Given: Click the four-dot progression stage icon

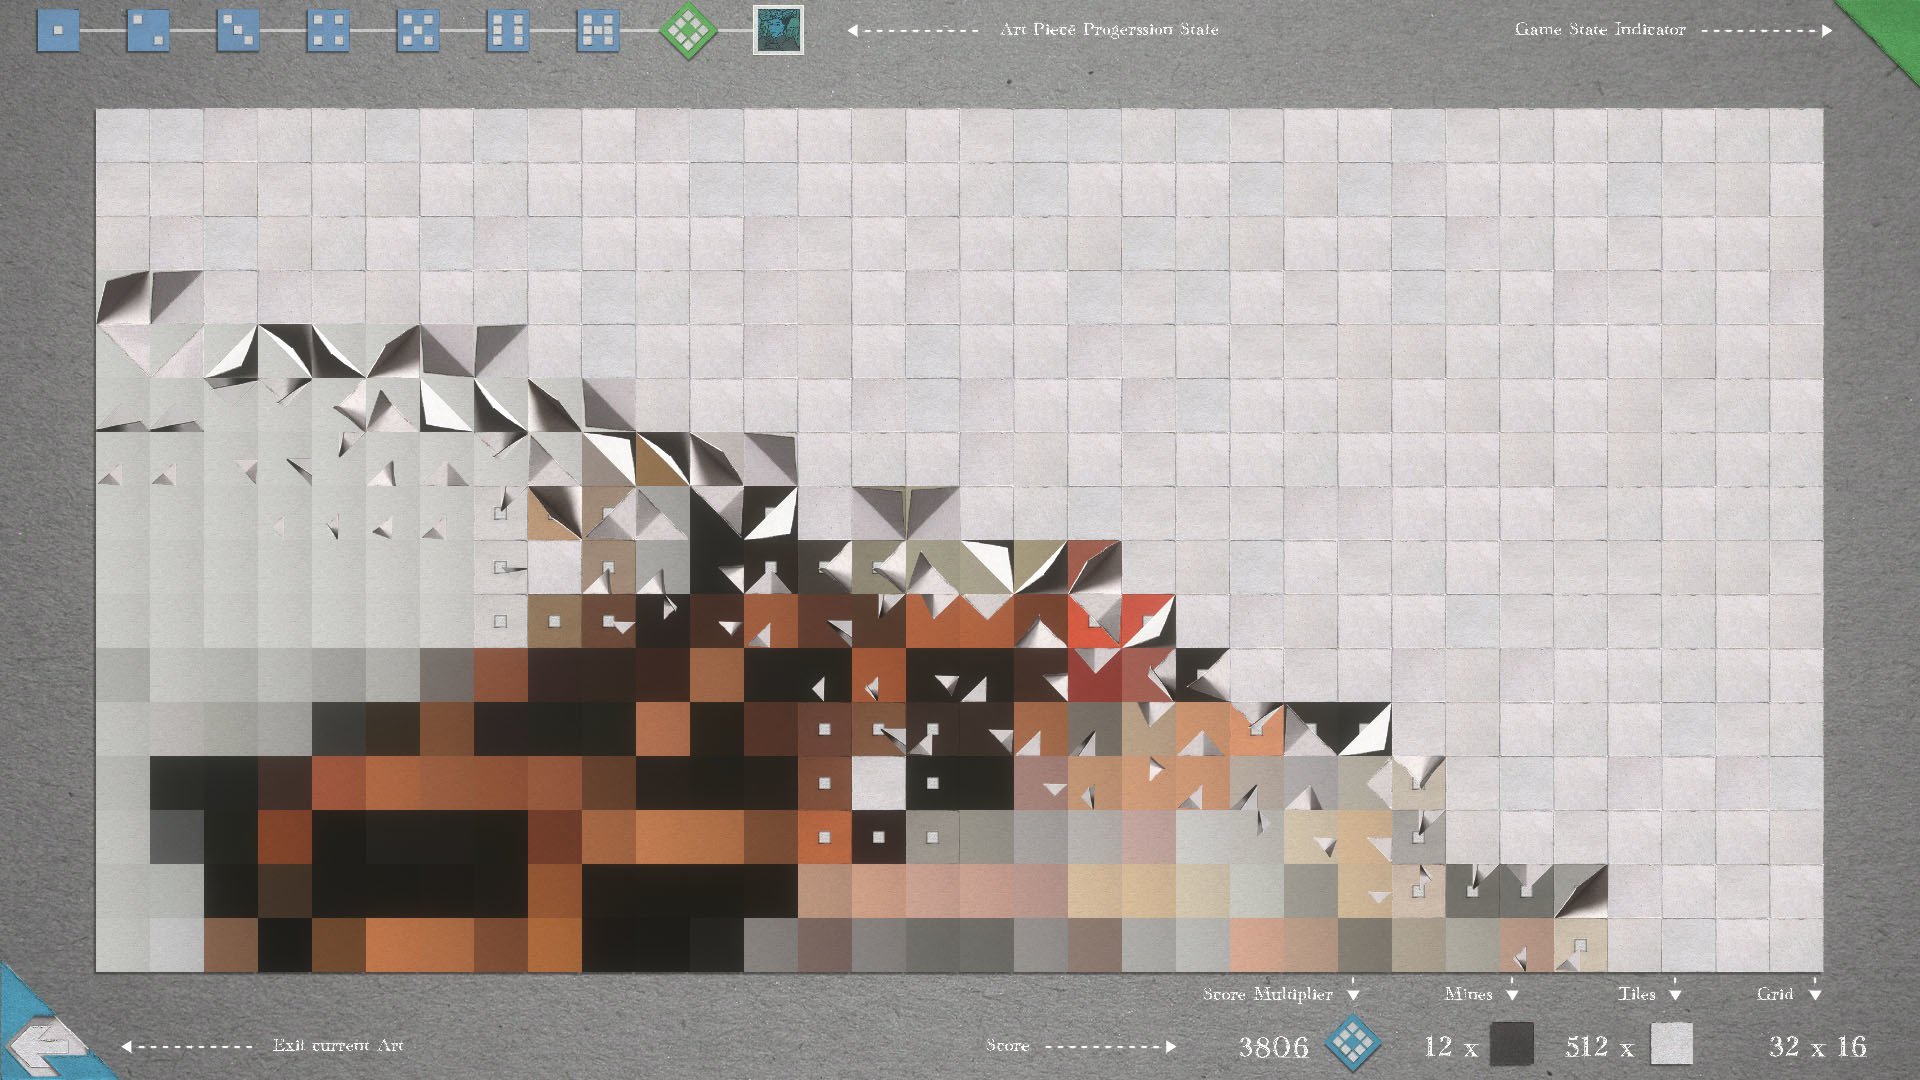Looking at the screenshot, I should 328,30.
